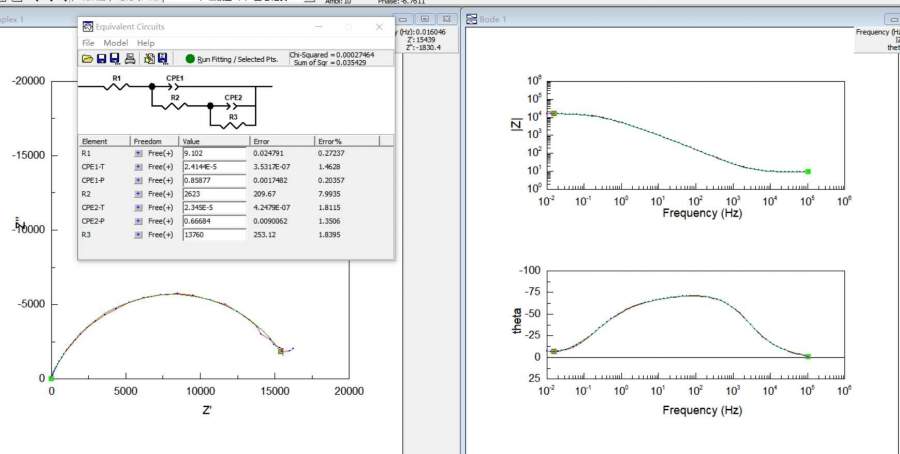Open the Model menu
This screenshot has height=454, width=900.
[x=115, y=43]
